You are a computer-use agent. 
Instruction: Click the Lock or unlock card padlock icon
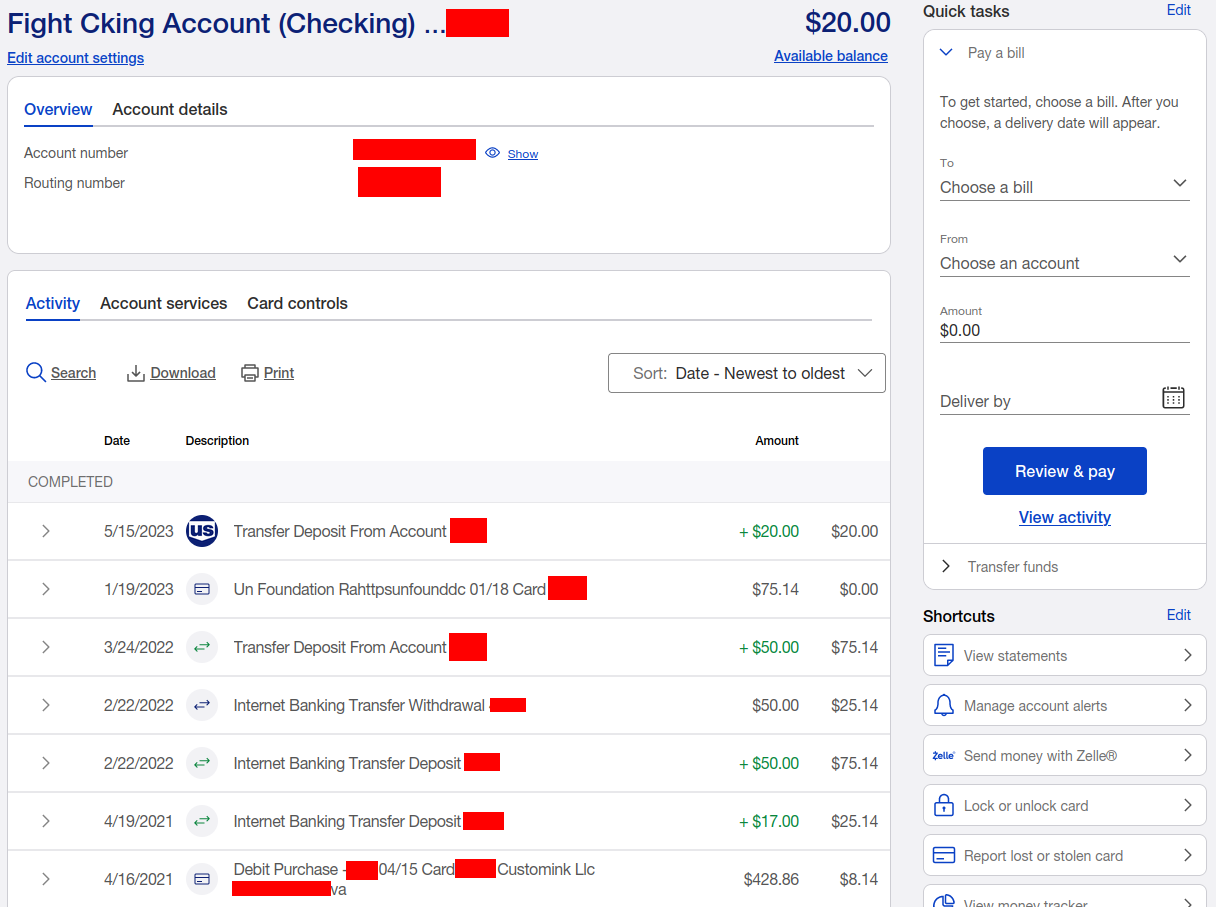(x=943, y=806)
